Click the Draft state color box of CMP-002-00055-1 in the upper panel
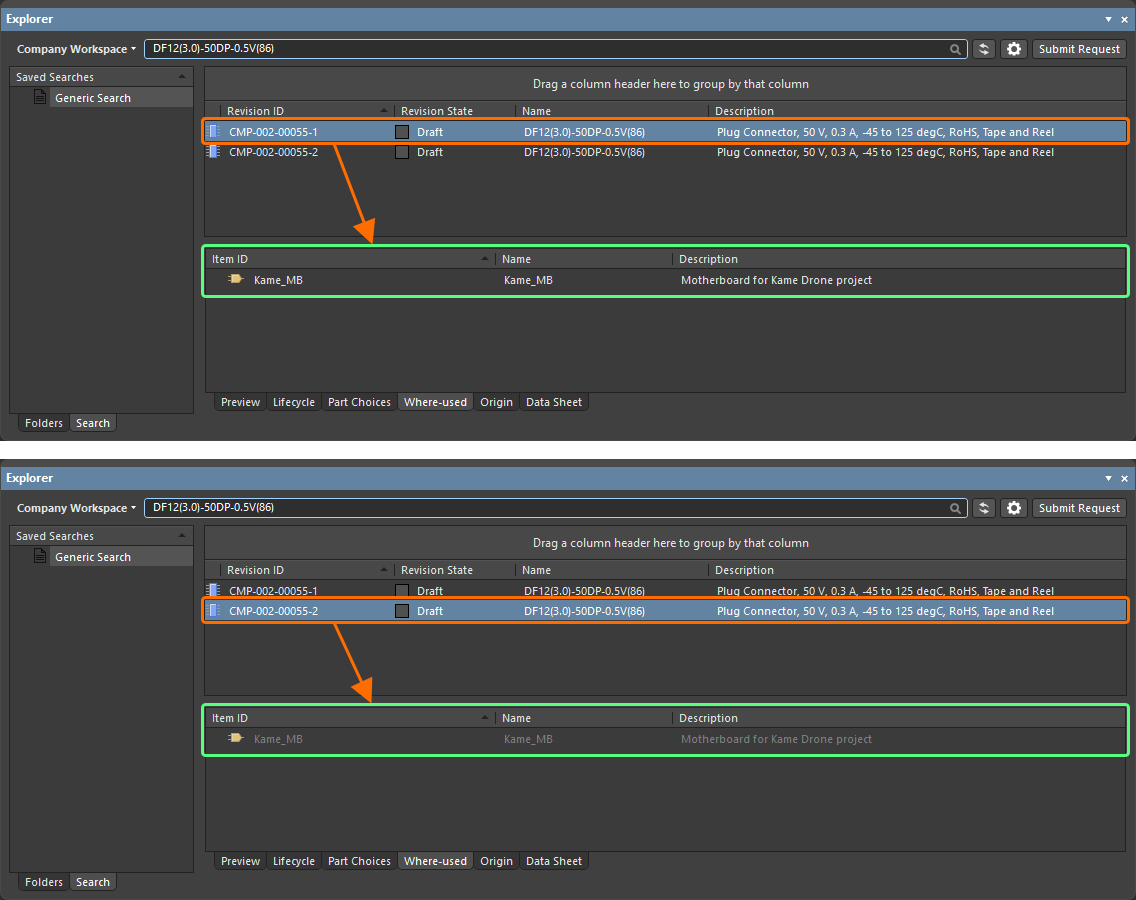The image size is (1136, 900). [x=402, y=132]
